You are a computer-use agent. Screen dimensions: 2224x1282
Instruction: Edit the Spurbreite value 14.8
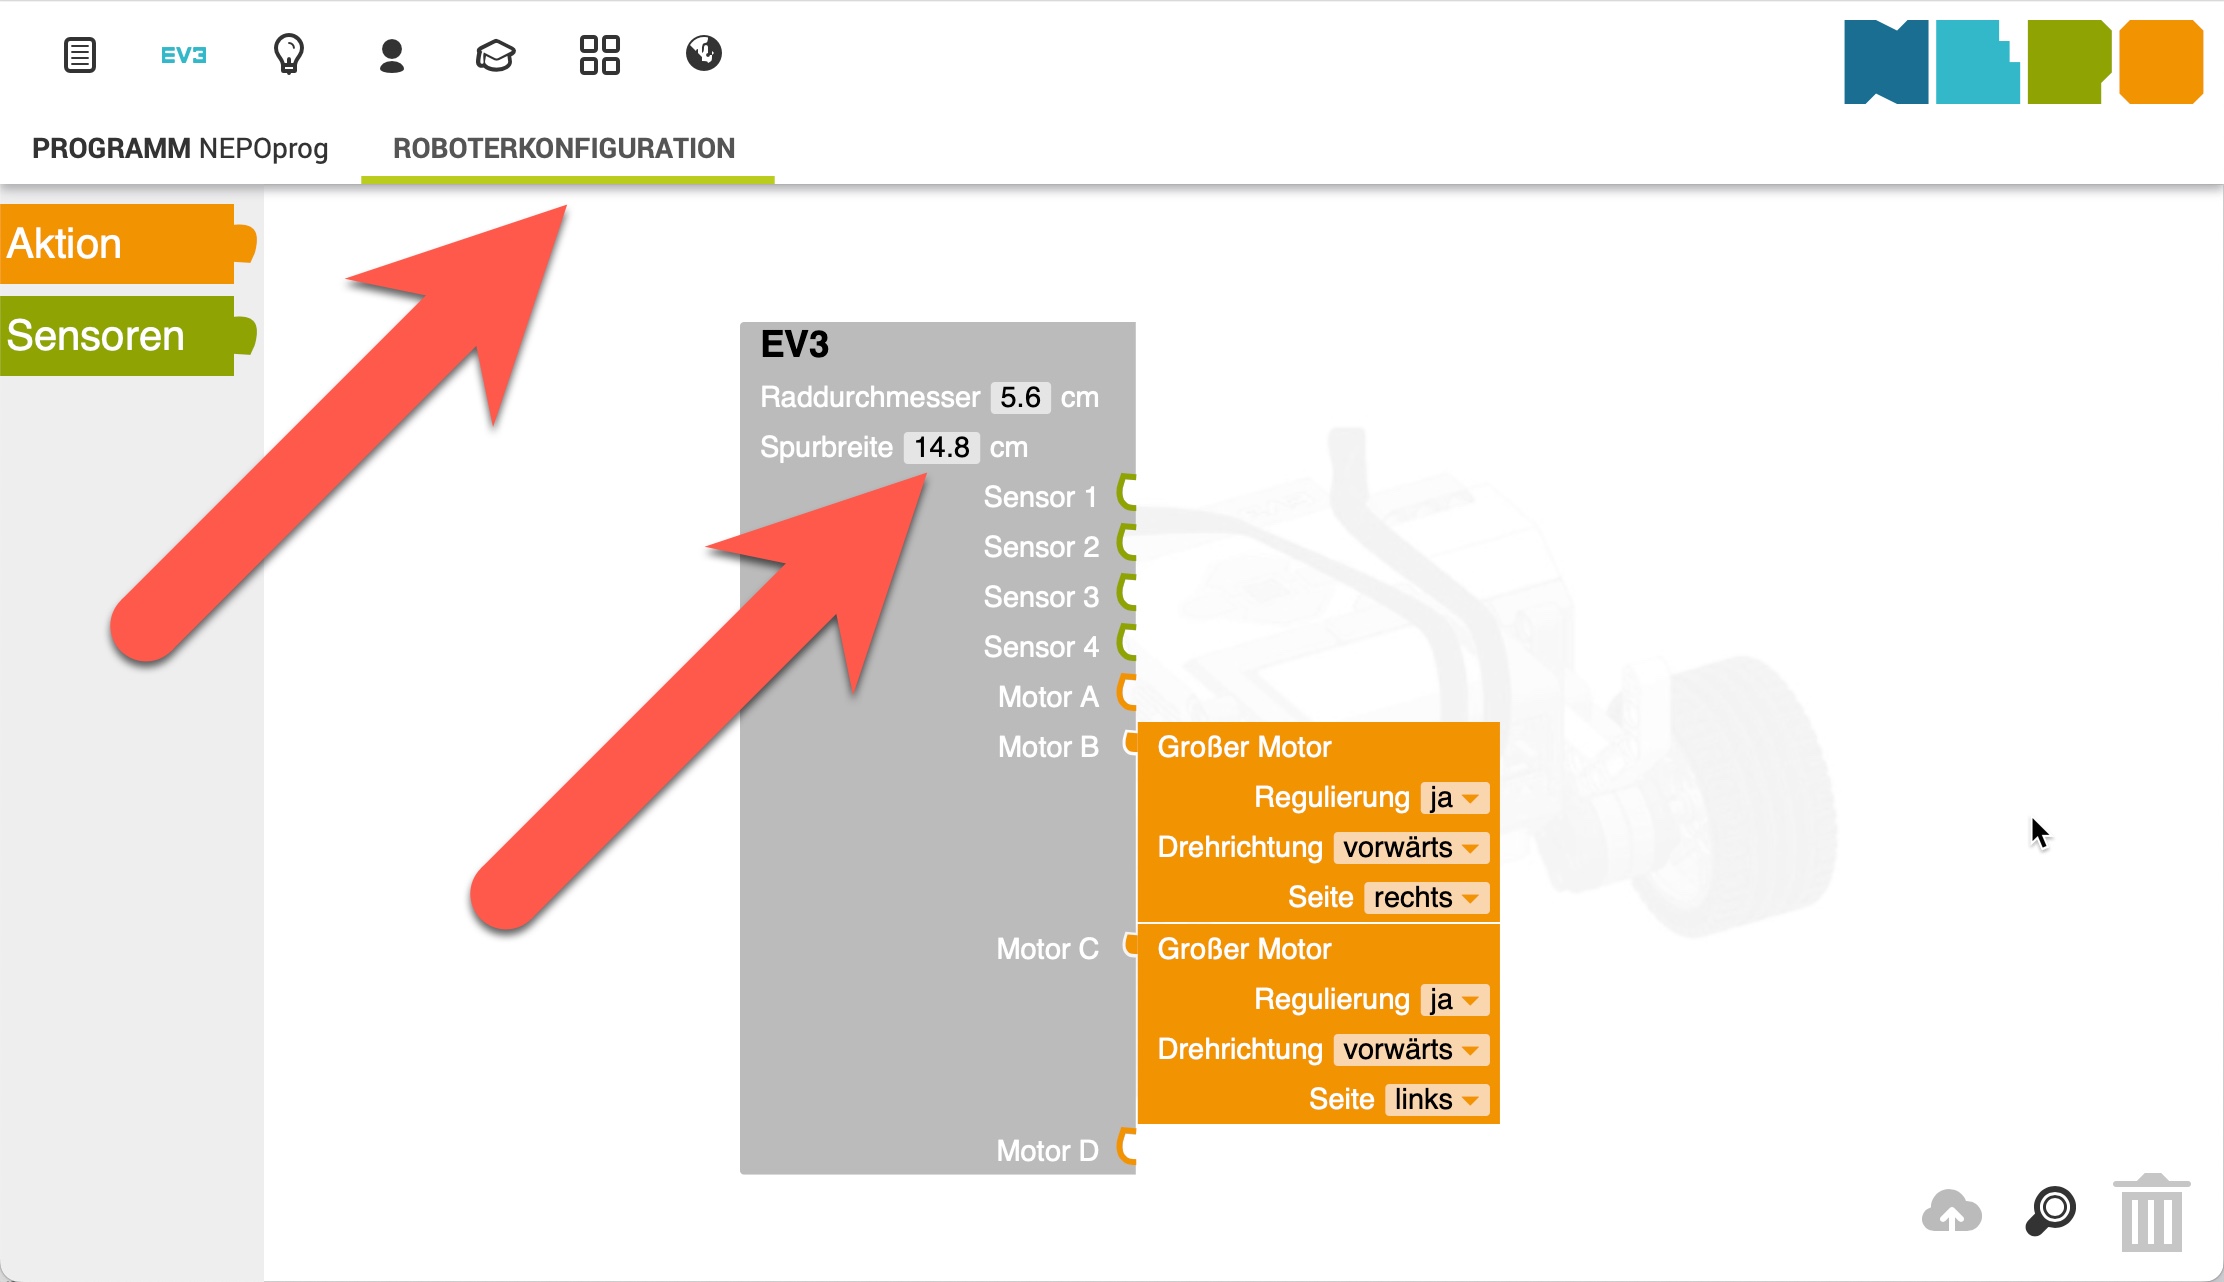pos(942,447)
